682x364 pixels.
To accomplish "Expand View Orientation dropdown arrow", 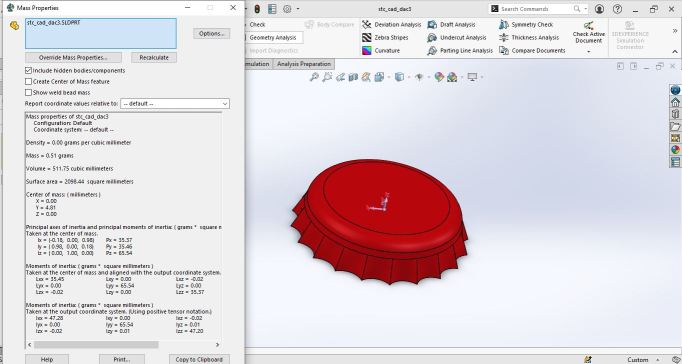I will click(x=388, y=77).
